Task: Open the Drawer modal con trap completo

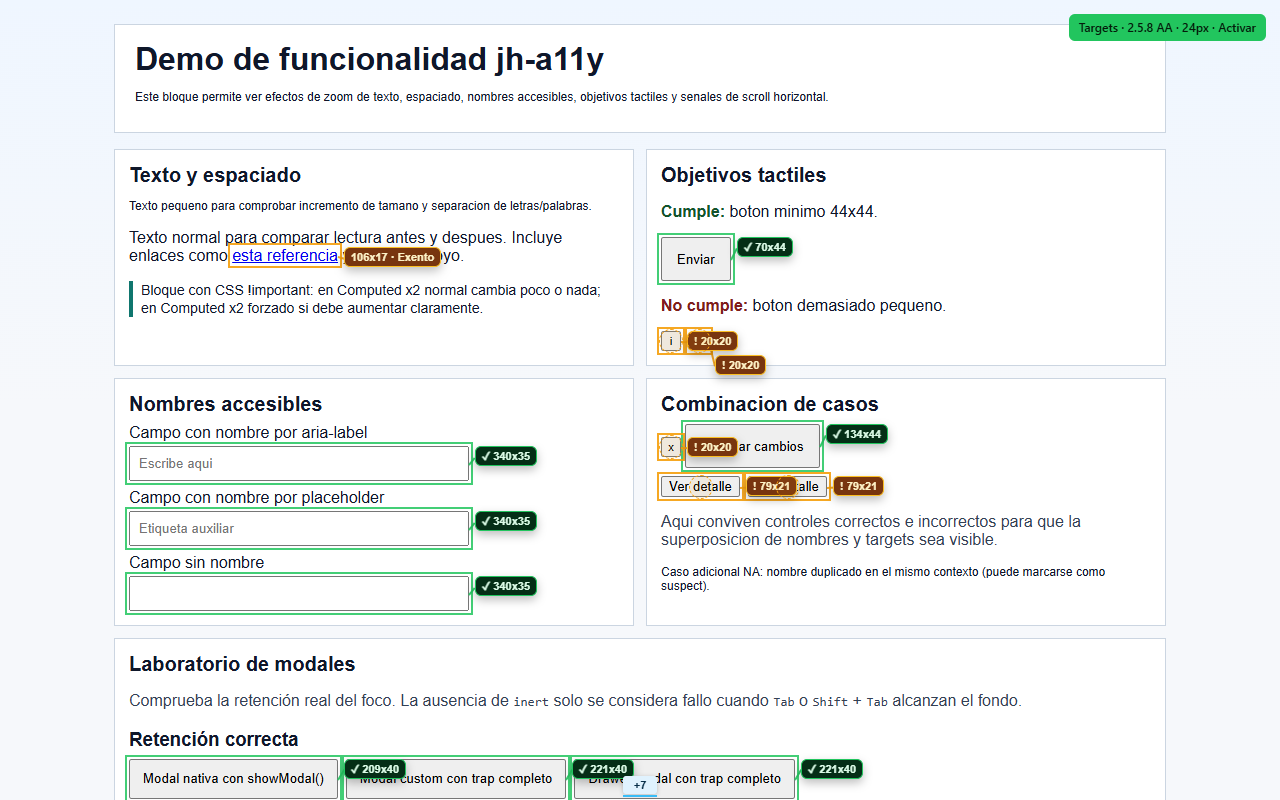Action: point(684,779)
